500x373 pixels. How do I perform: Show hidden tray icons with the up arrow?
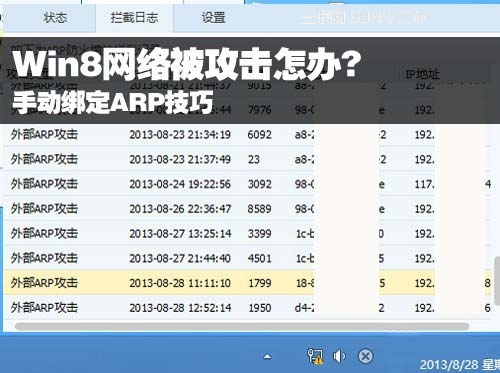(x=267, y=357)
